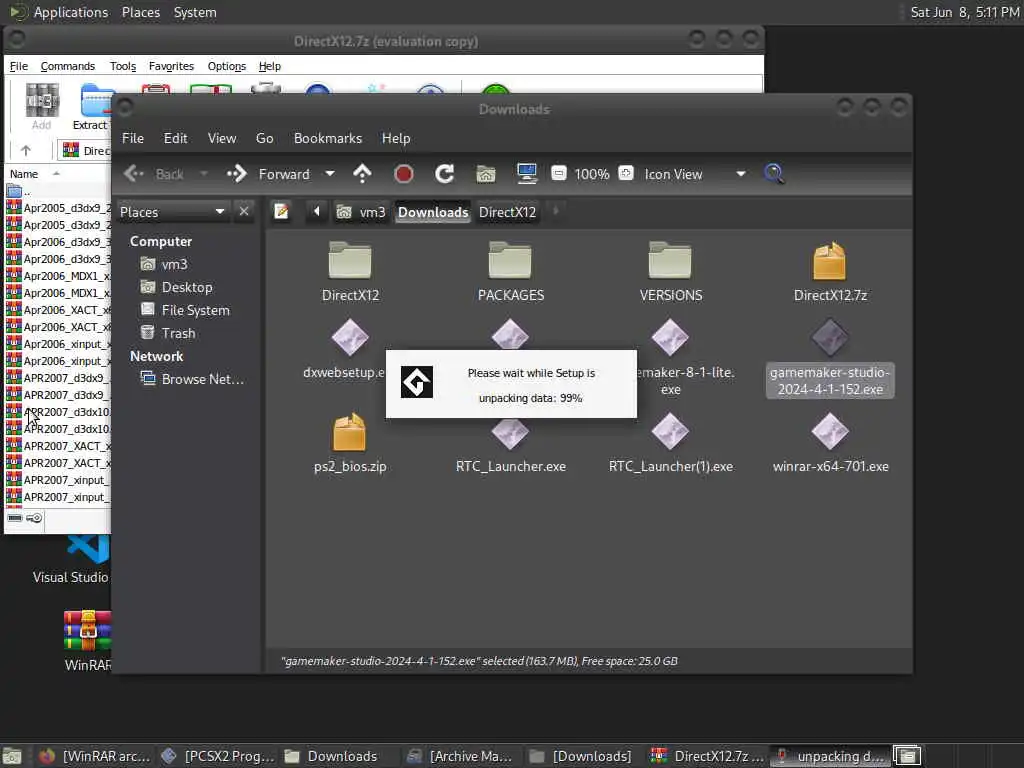1024x768 pixels.
Task: Go up to parent folder
Action: [362, 174]
